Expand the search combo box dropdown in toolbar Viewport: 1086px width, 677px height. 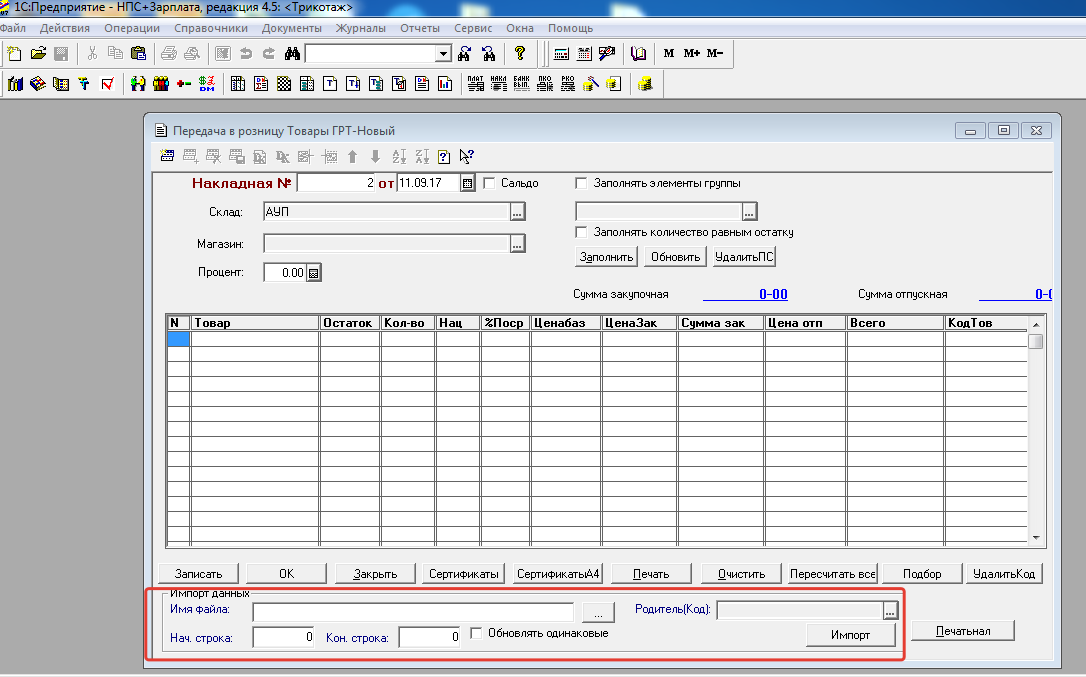coord(443,53)
